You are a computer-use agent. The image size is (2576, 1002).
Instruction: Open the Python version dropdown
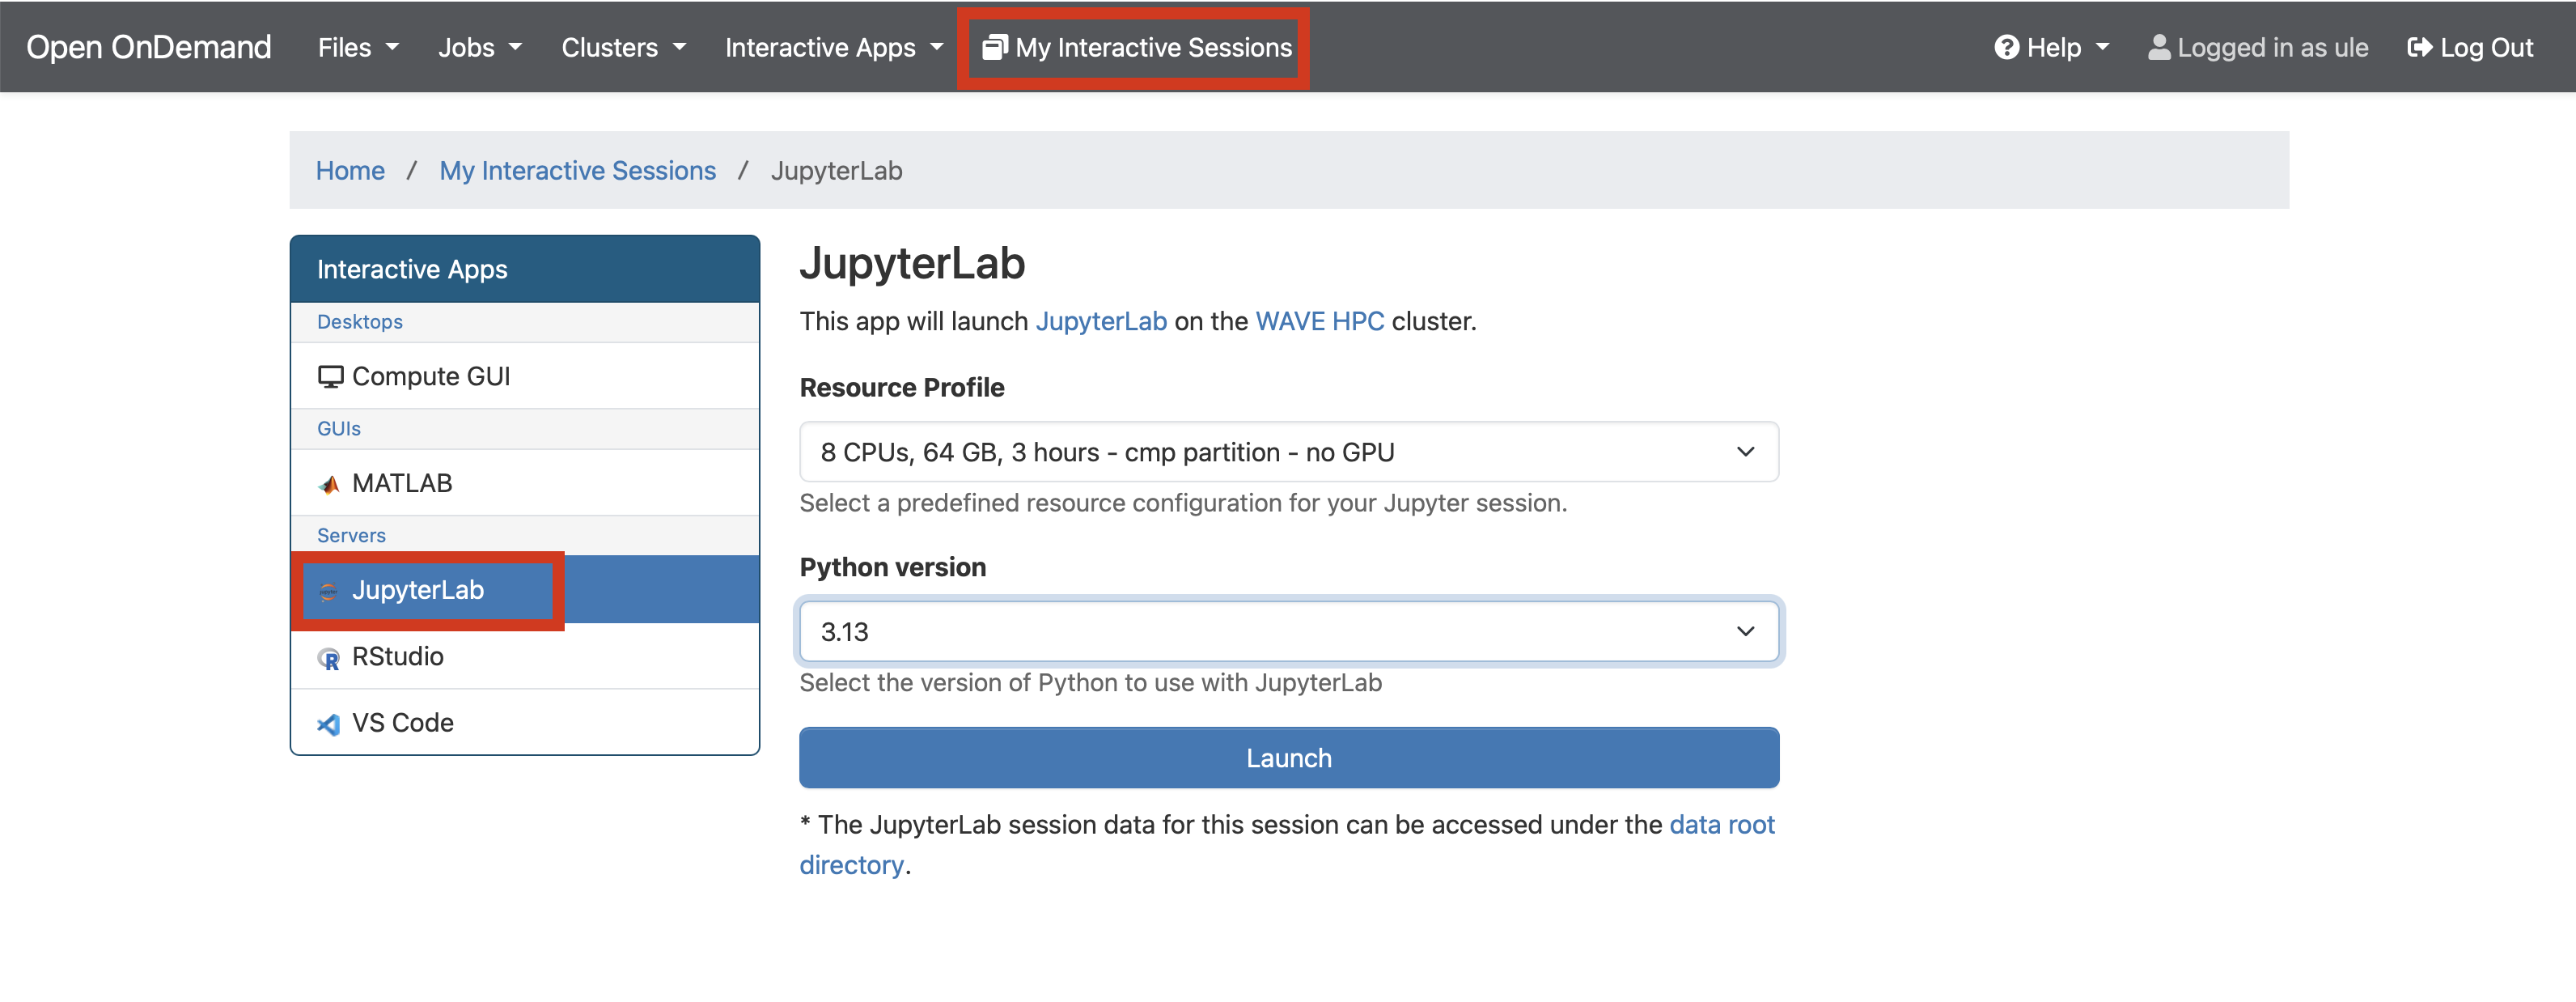point(1288,631)
